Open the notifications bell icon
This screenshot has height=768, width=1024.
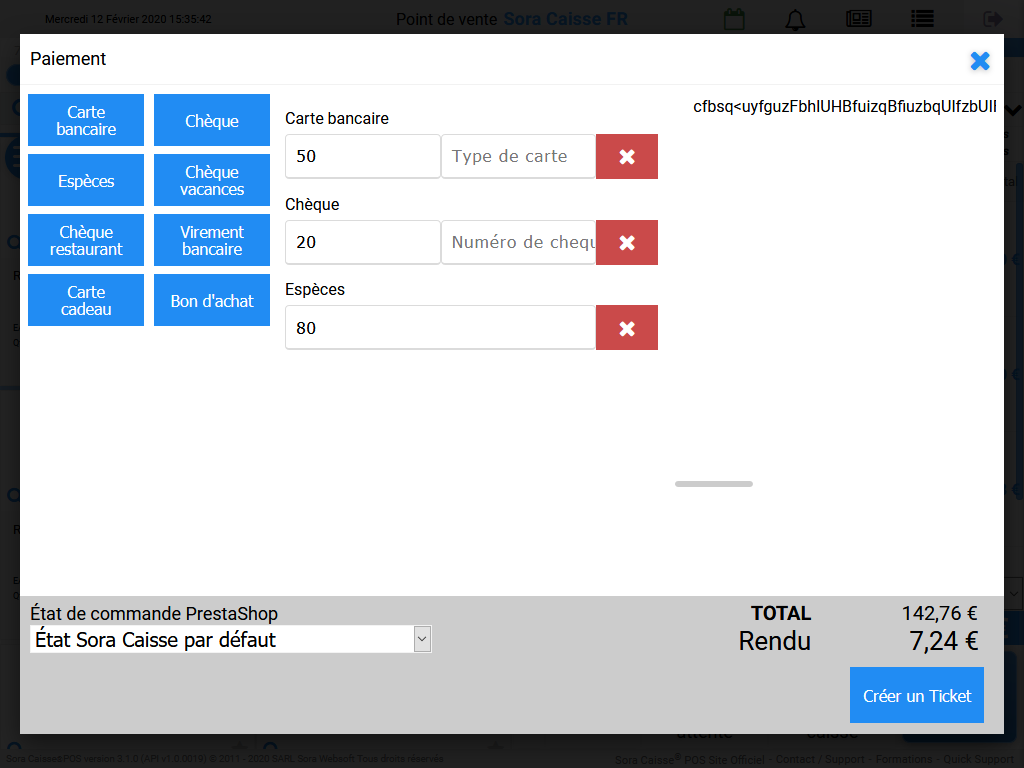pyautogui.click(x=796, y=19)
